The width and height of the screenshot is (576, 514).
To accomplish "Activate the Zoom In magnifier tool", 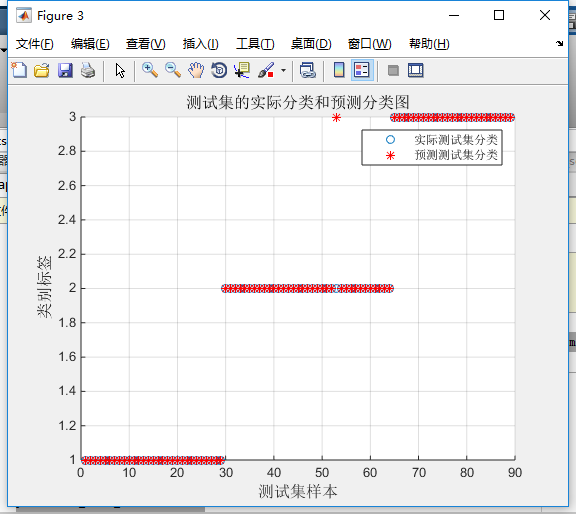I will [150, 70].
